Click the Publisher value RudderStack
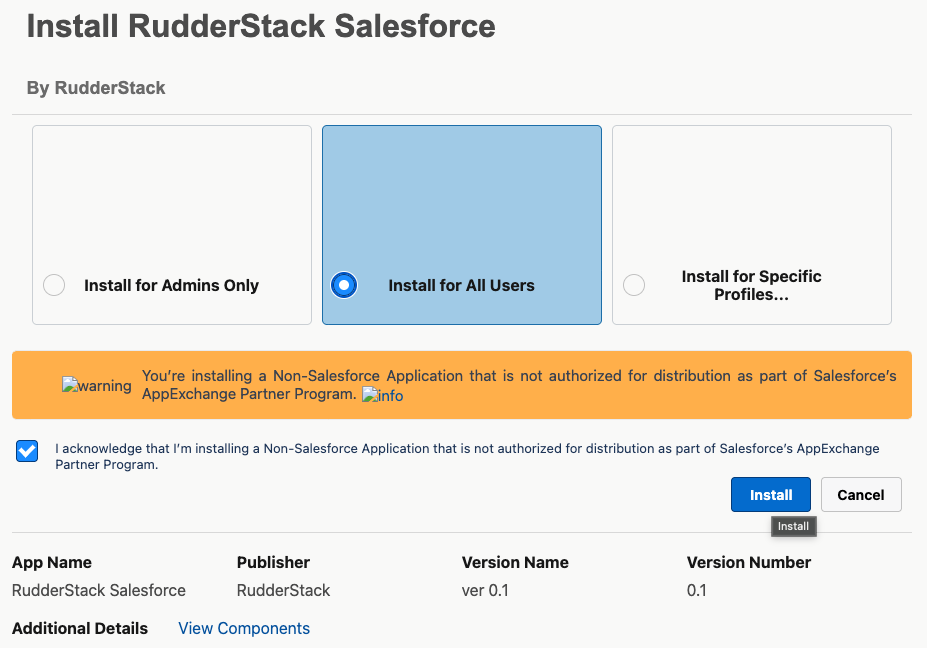The image size is (927, 648). 283,590
